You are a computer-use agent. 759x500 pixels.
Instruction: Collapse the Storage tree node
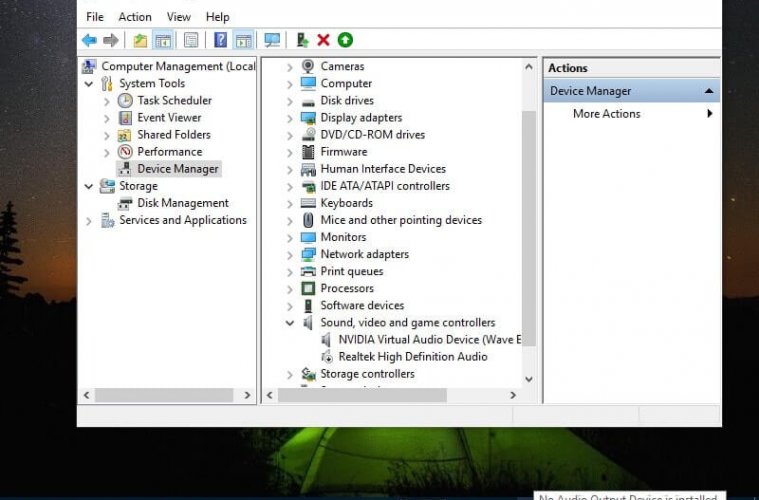(x=89, y=186)
